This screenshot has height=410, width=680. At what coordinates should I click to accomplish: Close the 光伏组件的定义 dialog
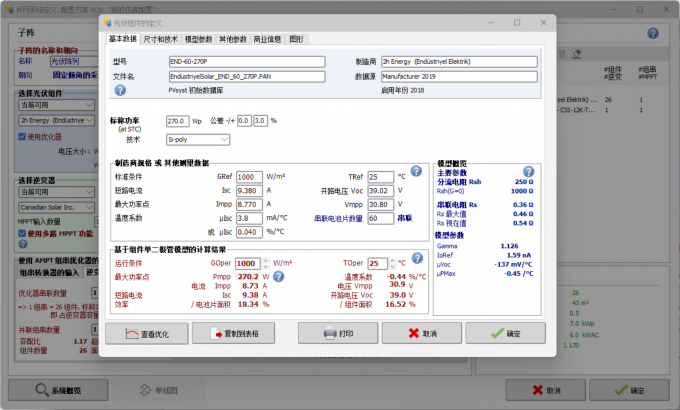(543, 23)
